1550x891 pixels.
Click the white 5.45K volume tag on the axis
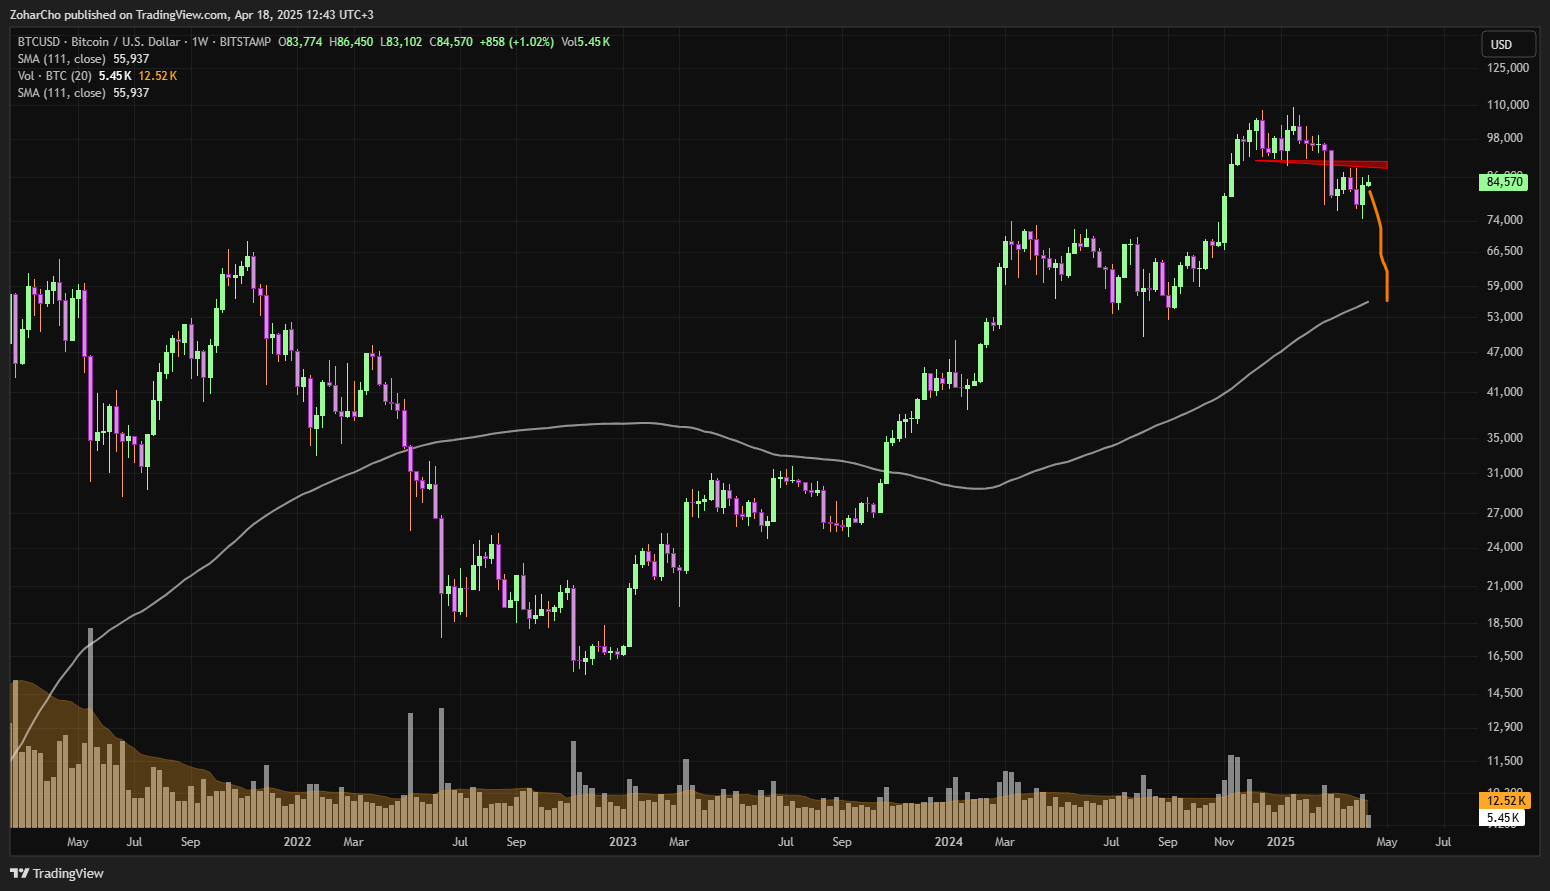click(1502, 818)
